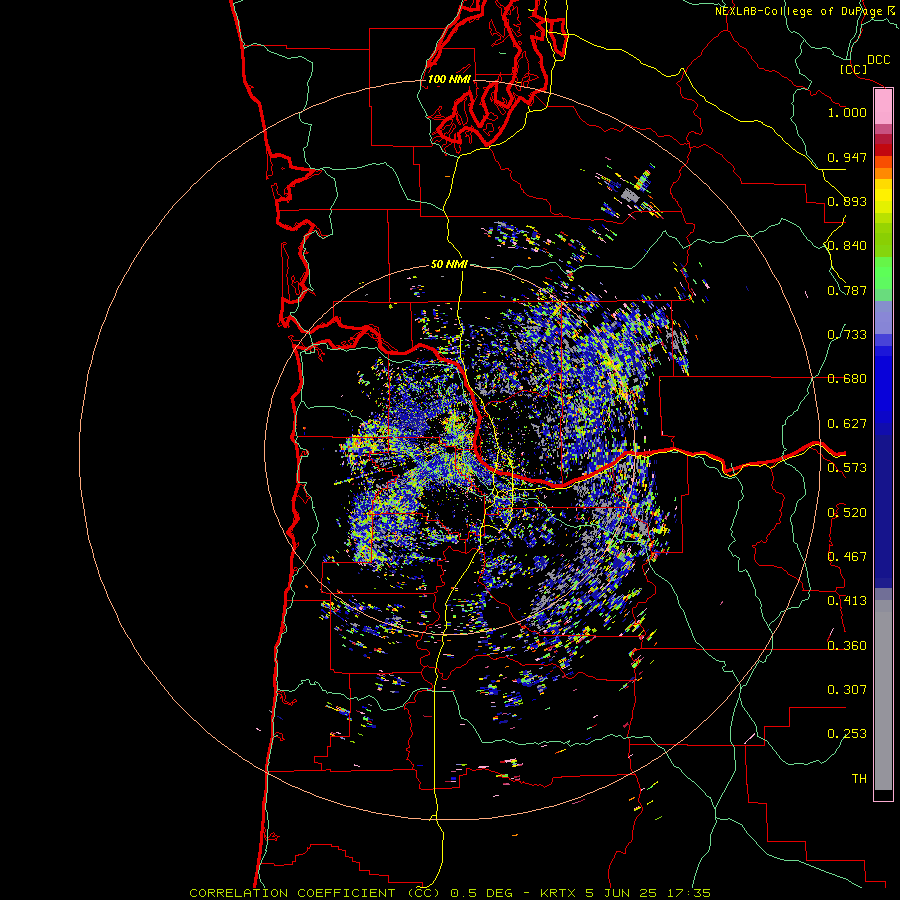The width and height of the screenshot is (900, 900).
Task: Click the 0.893 legend value
Action: coord(847,201)
